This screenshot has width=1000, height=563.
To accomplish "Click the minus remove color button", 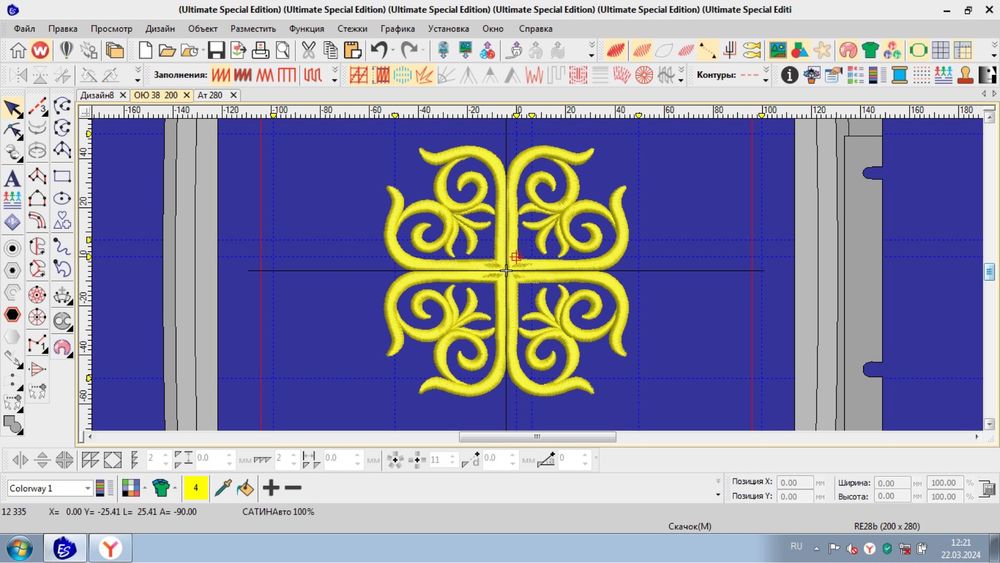I will click(293, 488).
